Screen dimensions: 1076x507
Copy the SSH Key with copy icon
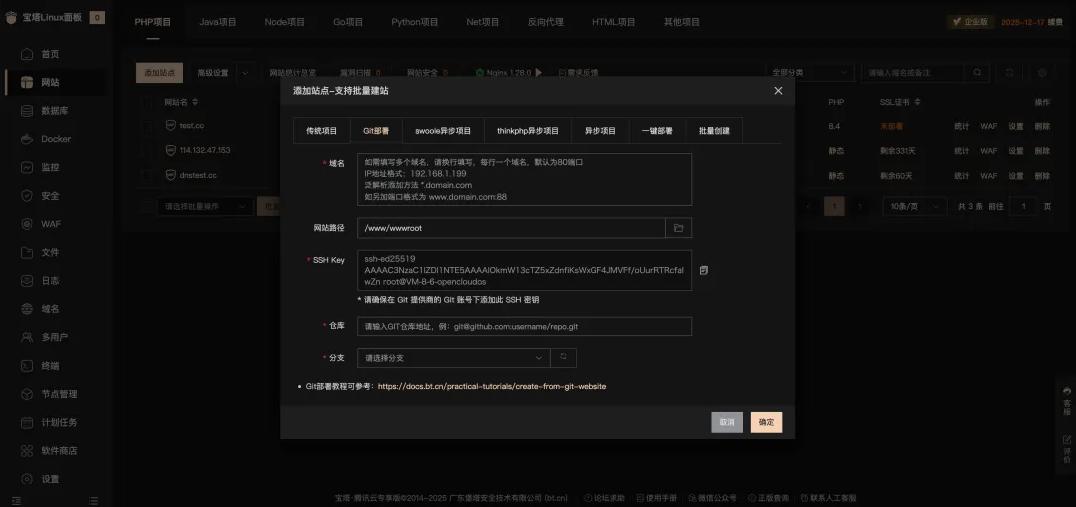point(703,270)
